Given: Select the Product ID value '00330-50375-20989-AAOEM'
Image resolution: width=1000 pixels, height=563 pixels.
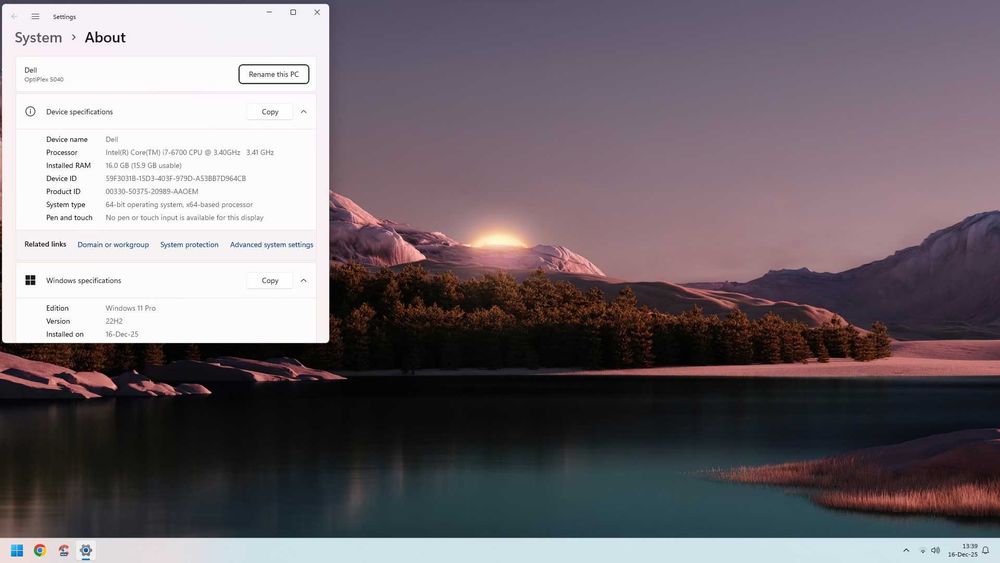Looking at the screenshot, I should pyautogui.click(x=152, y=191).
